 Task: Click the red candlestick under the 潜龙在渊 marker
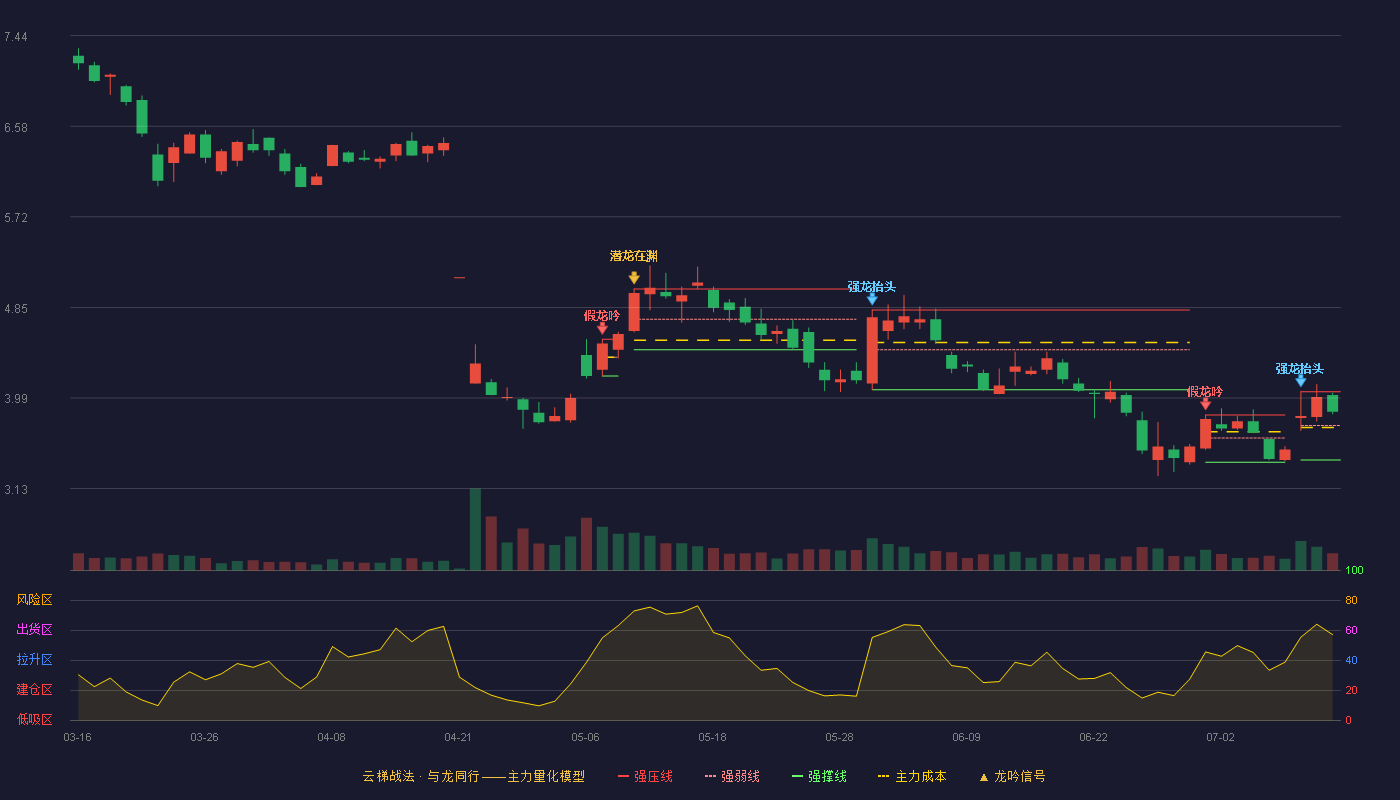pos(634,312)
